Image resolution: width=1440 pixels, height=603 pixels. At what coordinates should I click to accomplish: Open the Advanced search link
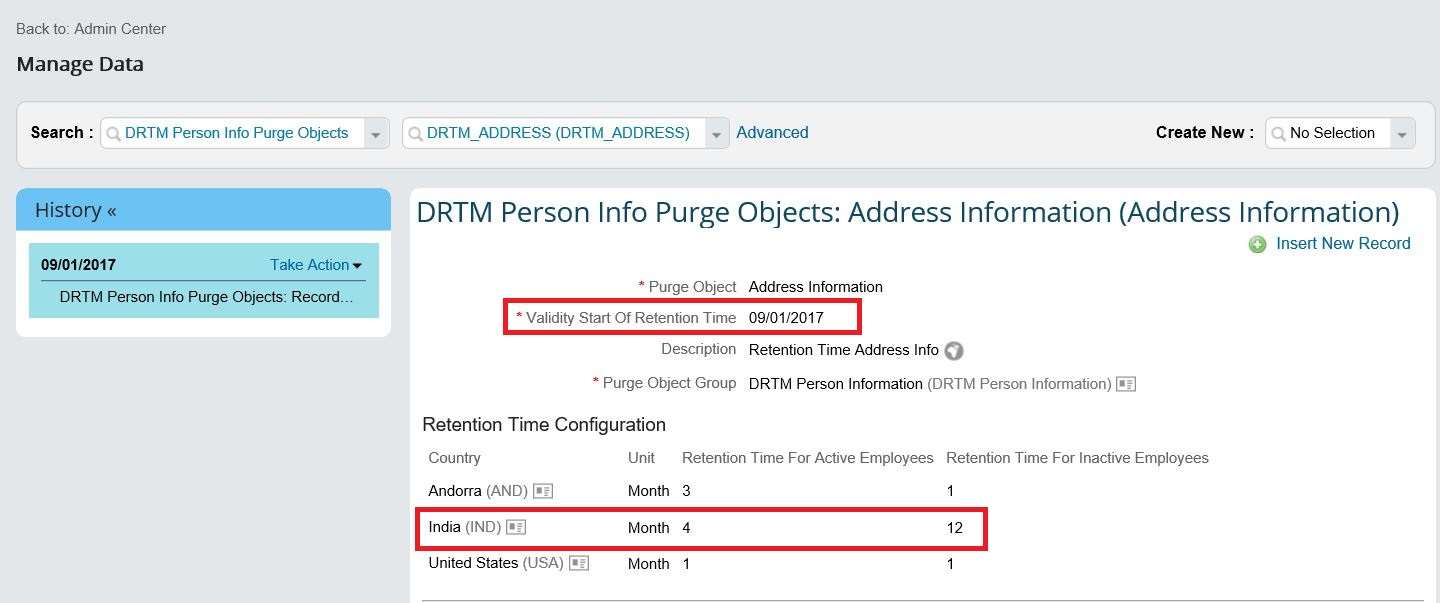[772, 132]
